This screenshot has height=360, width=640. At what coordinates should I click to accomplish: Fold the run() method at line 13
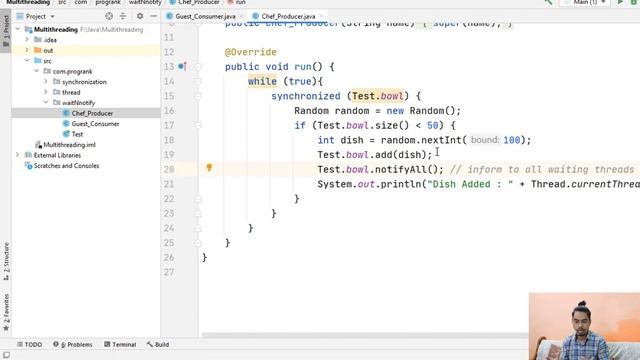click(198, 67)
